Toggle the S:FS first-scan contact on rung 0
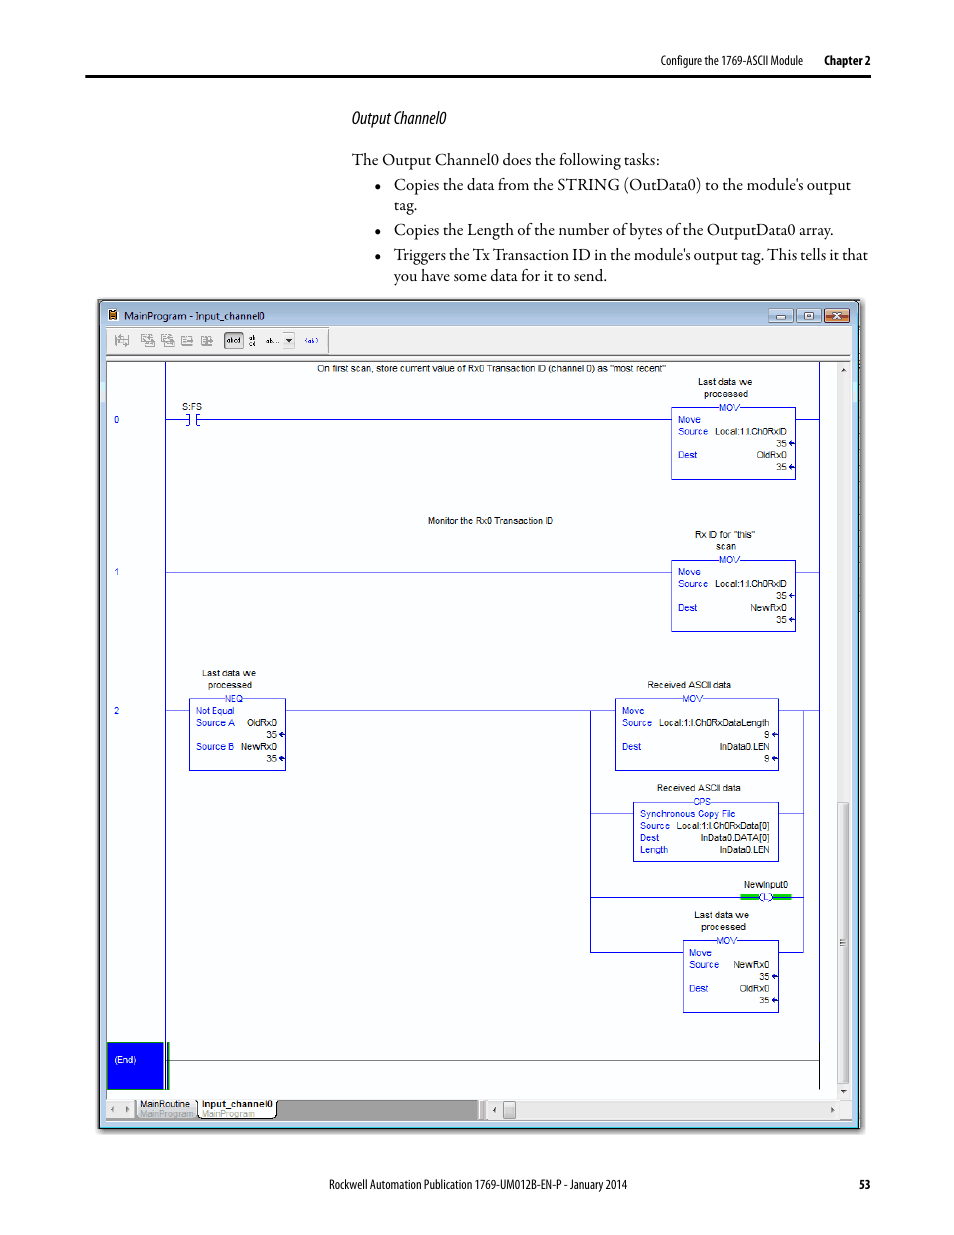 pyautogui.click(x=192, y=419)
